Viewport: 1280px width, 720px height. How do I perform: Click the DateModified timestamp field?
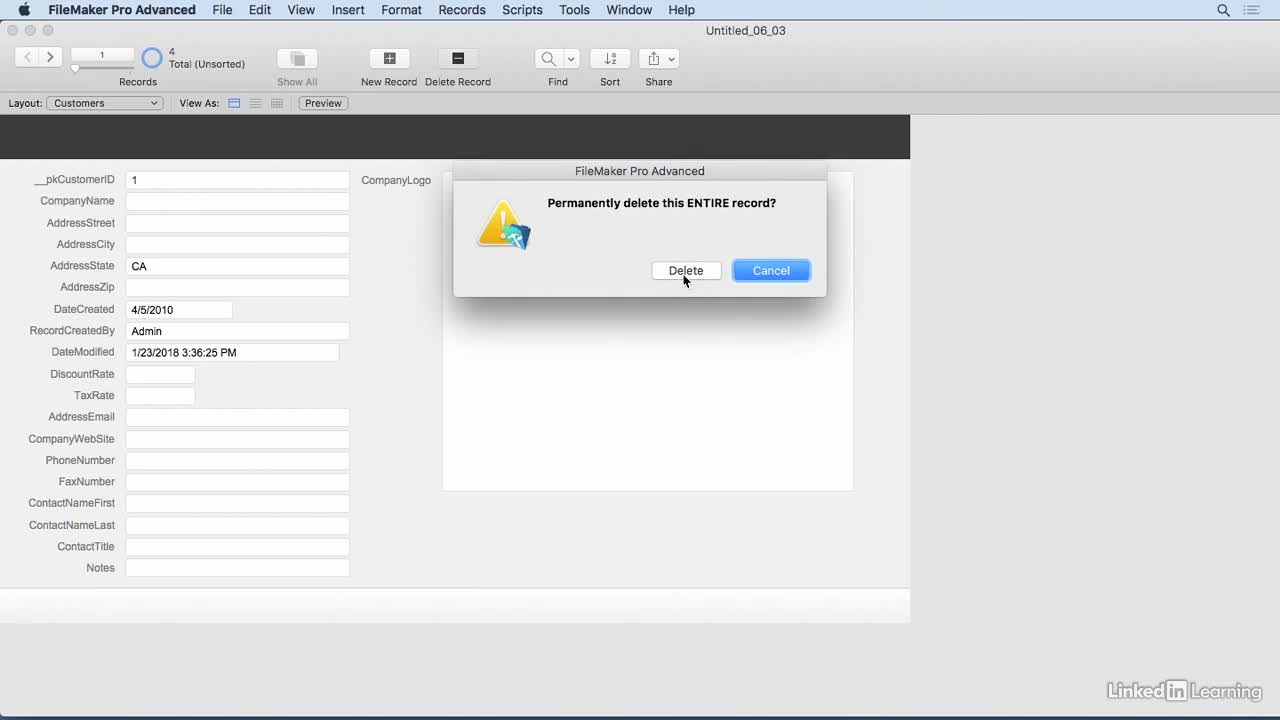pyautogui.click(x=232, y=352)
